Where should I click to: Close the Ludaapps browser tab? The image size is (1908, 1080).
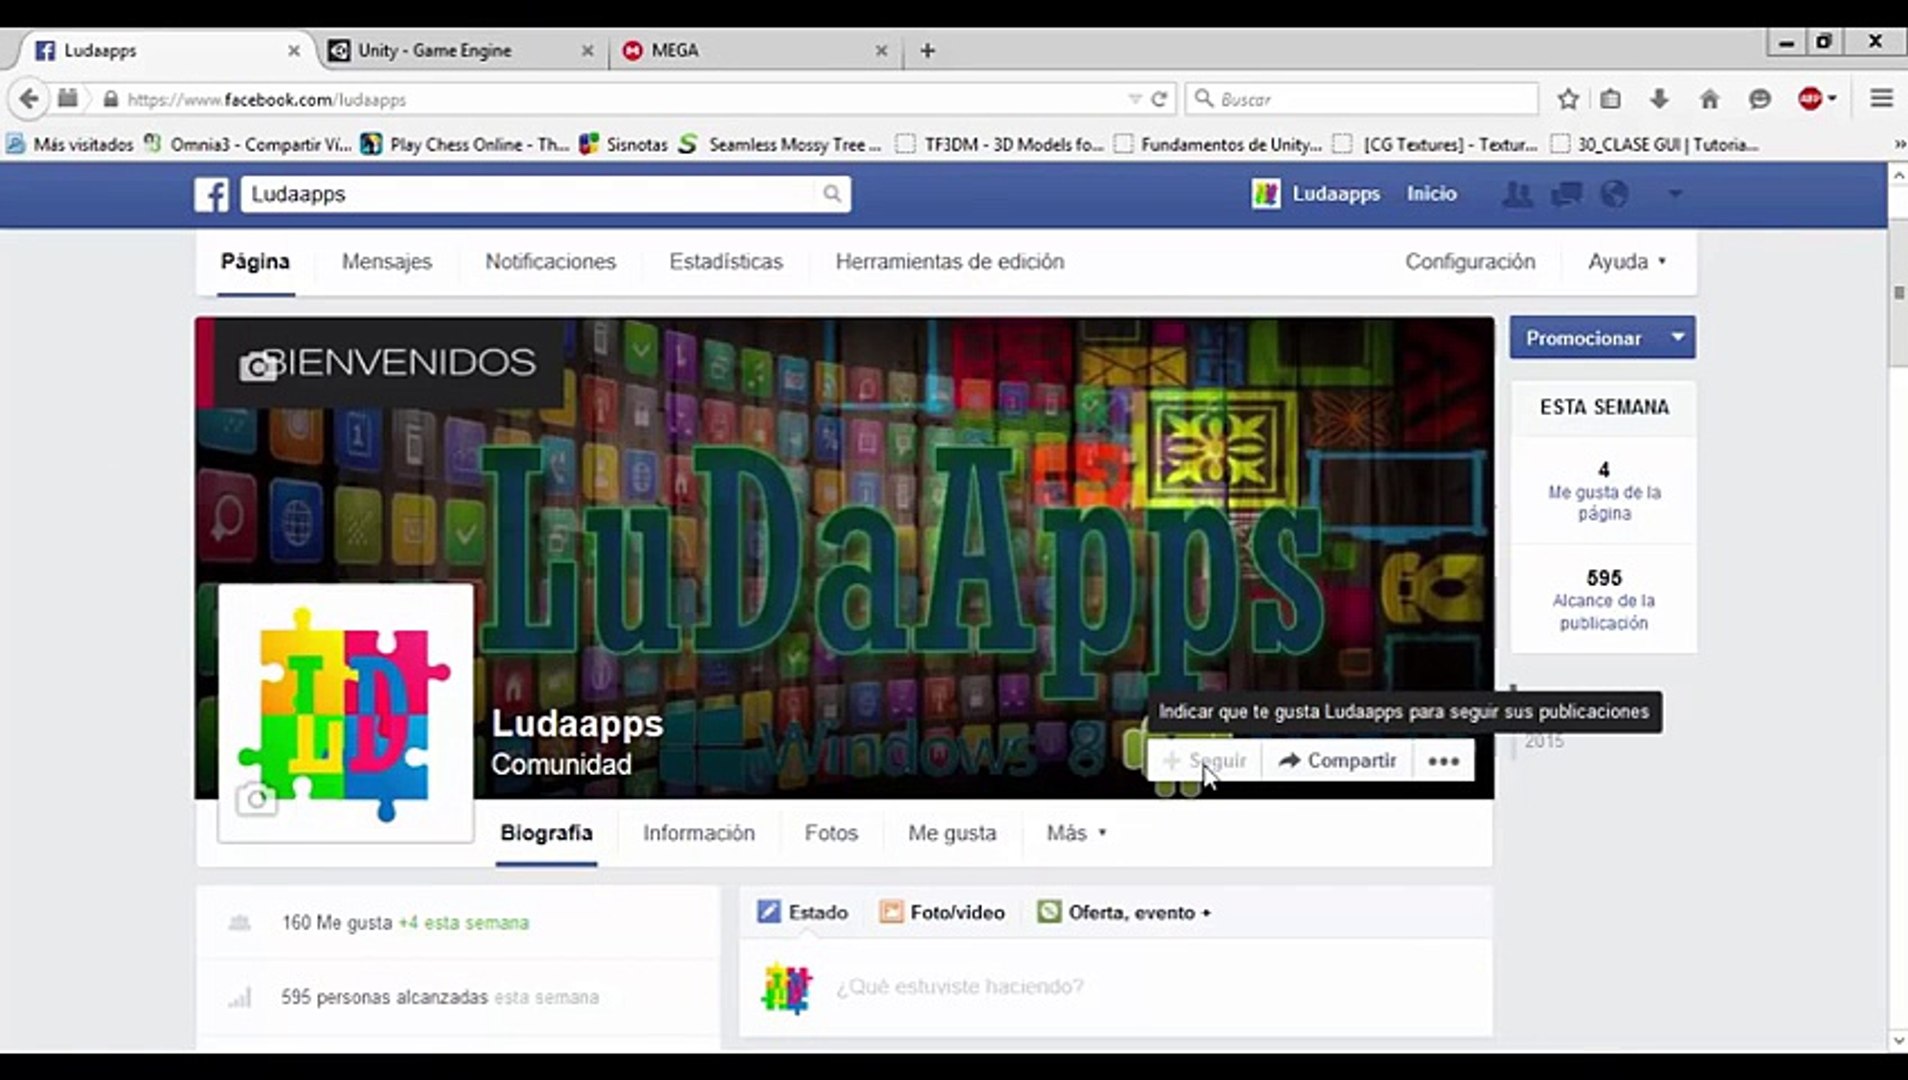pyautogui.click(x=293, y=50)
